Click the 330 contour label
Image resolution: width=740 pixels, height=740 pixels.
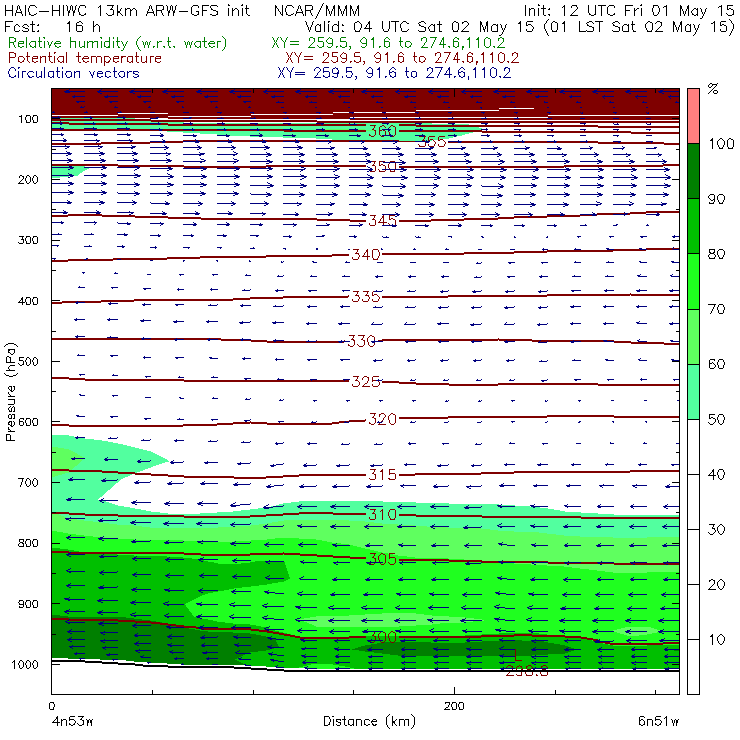click(x=362, y=341)
